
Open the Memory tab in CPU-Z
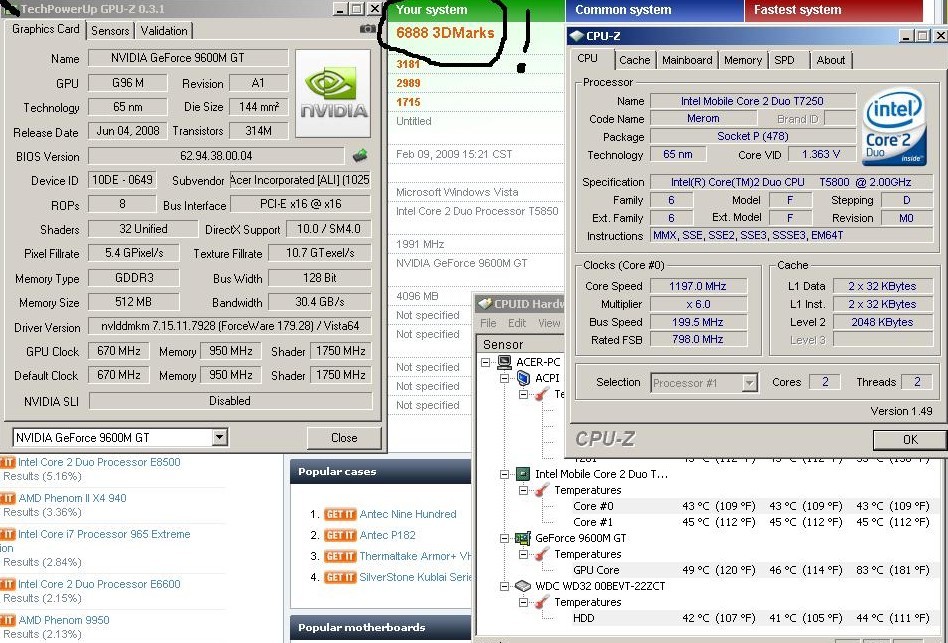point(742,60)
